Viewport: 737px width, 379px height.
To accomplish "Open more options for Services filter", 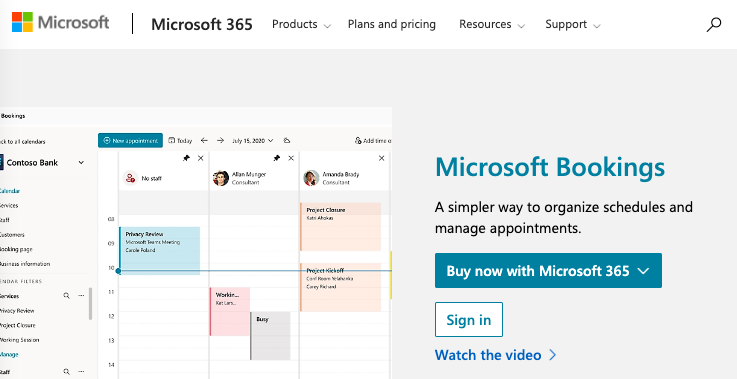I will pyautogui.click(x=81, y=296).
